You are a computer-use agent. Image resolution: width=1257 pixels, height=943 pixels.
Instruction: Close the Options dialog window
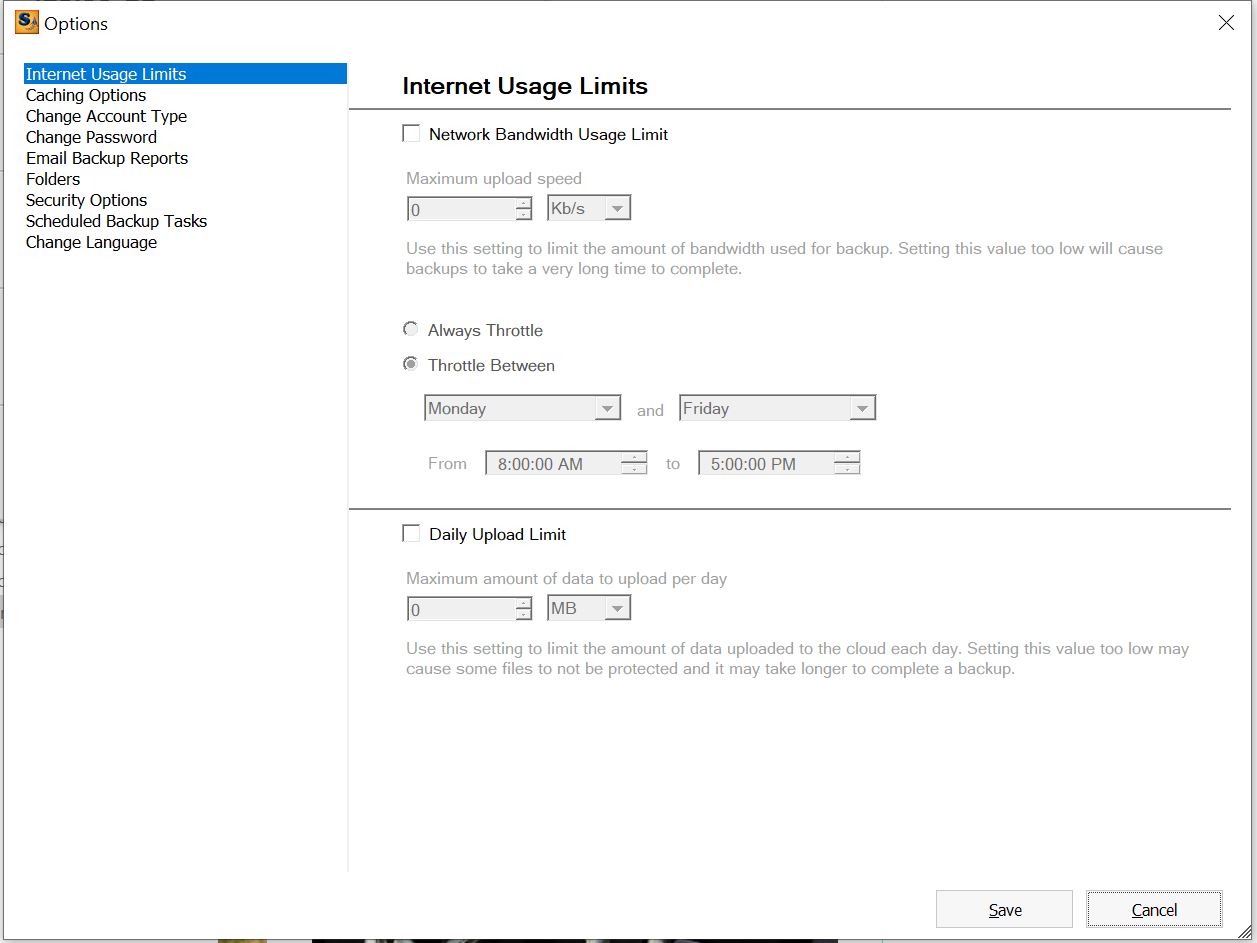tap(1226, 23)
